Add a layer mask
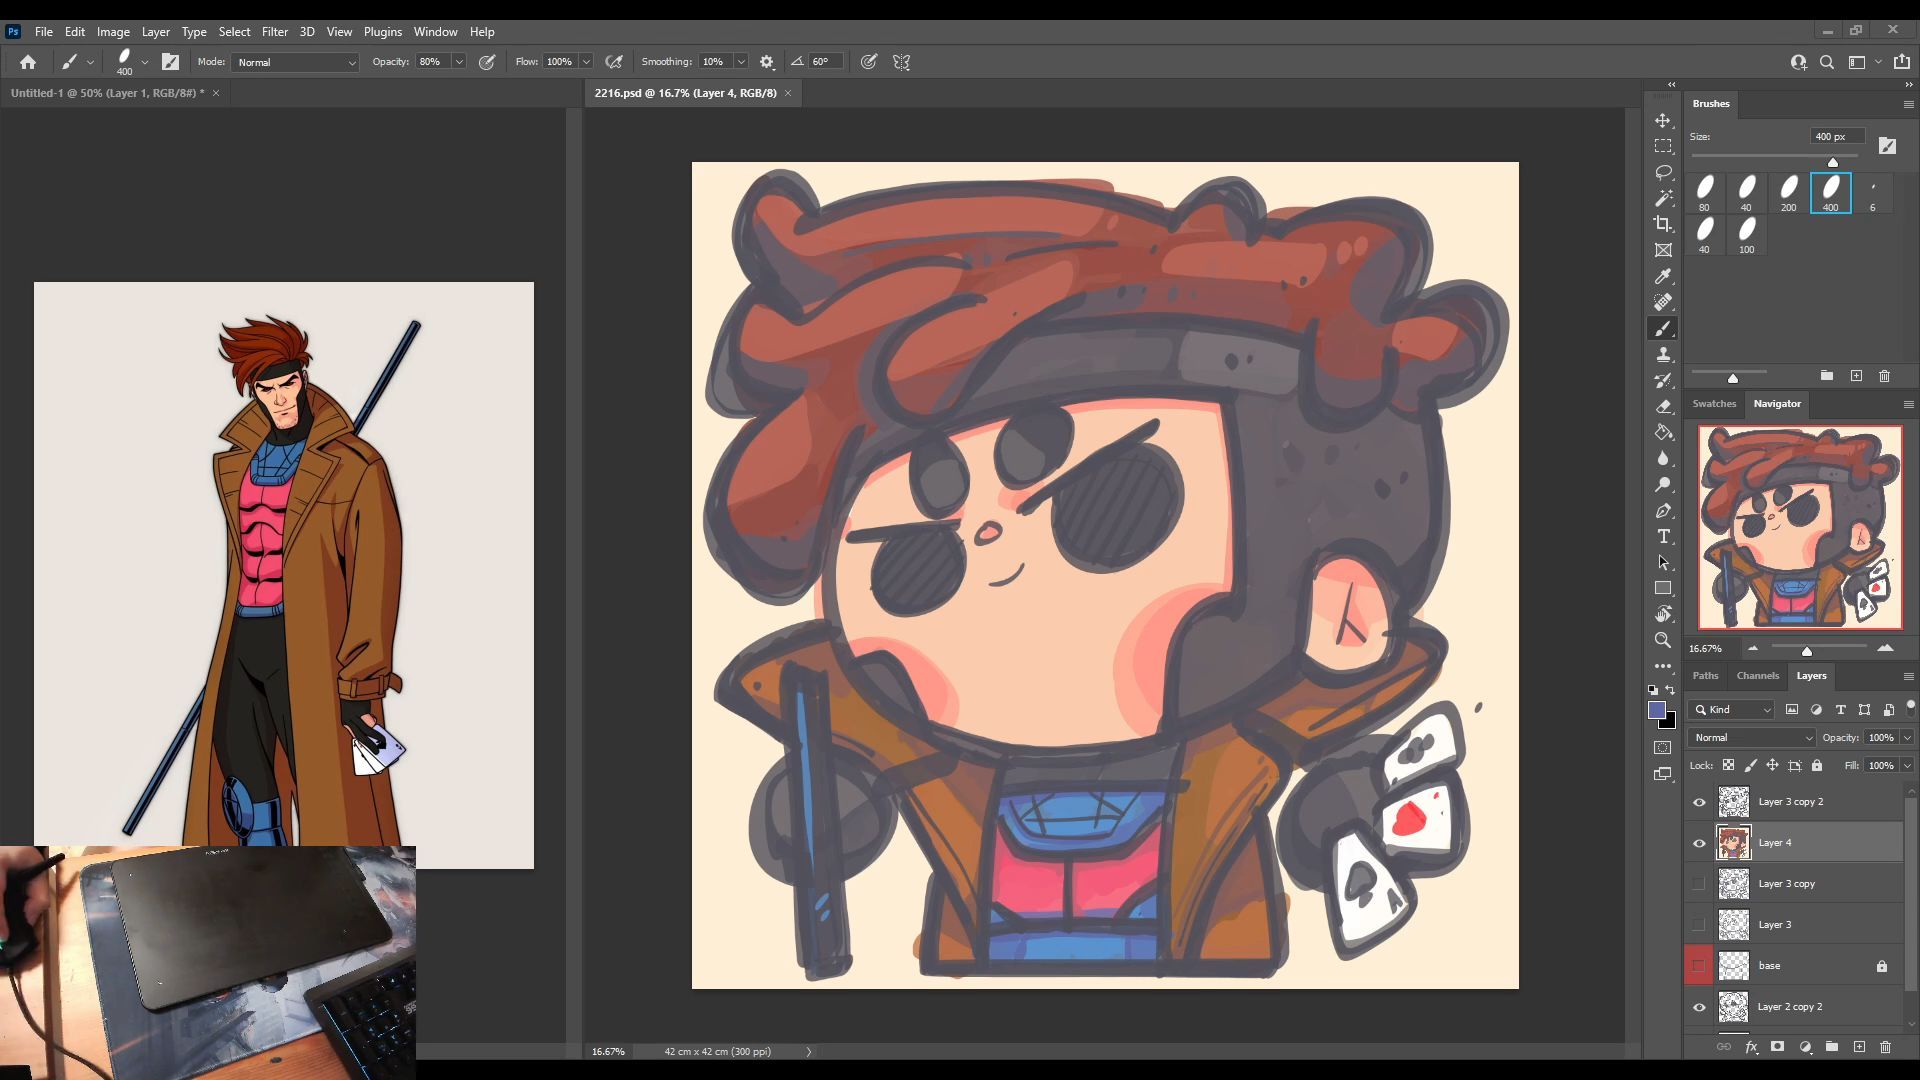This screenshot has width=1920, height=1080. (x=1777, y=1047)
